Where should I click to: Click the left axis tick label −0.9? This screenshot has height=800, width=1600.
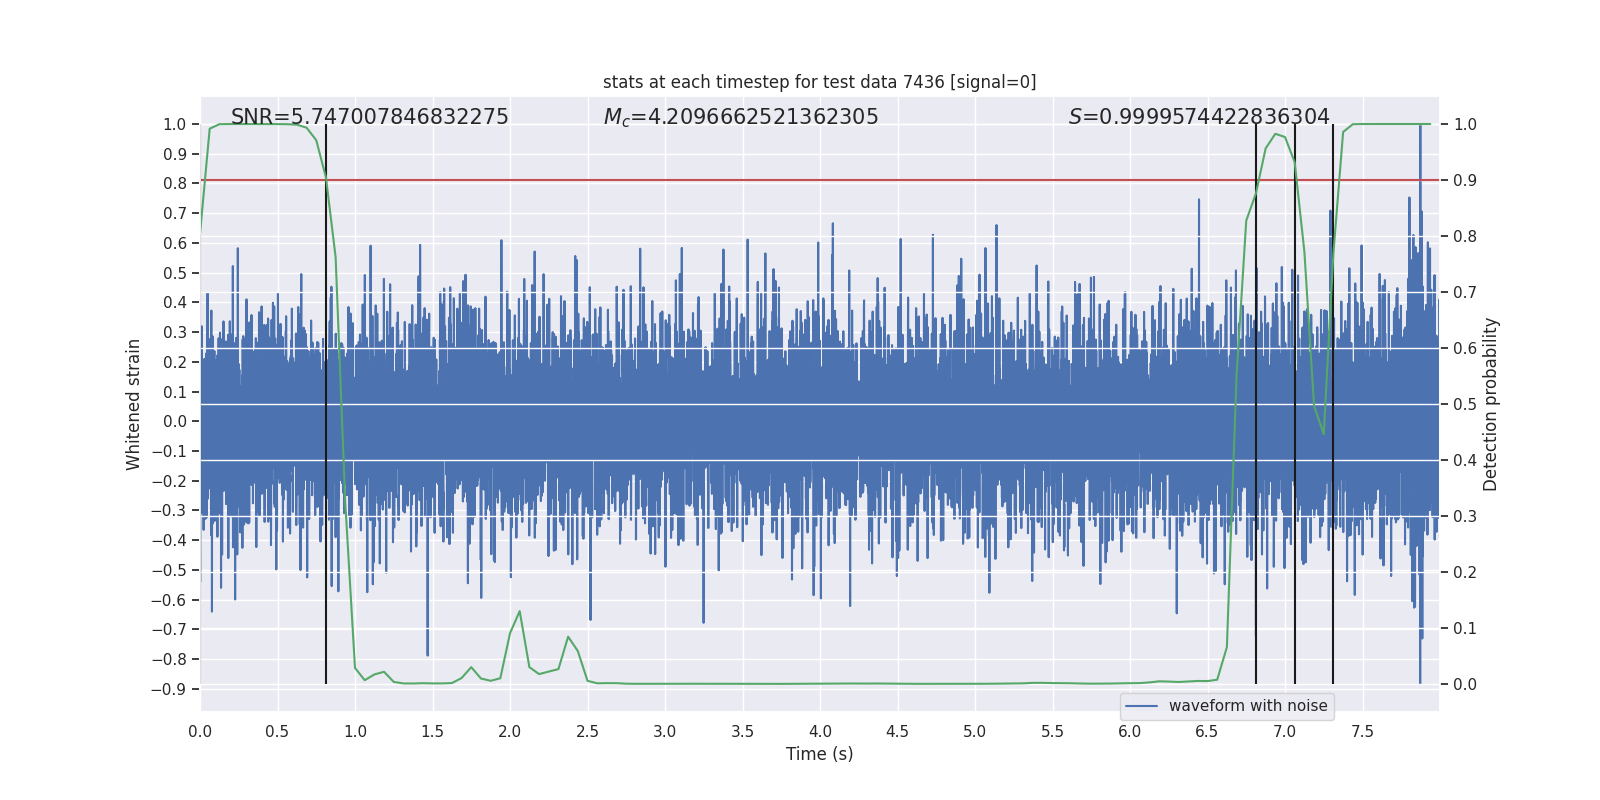click(x=169, y=689)
